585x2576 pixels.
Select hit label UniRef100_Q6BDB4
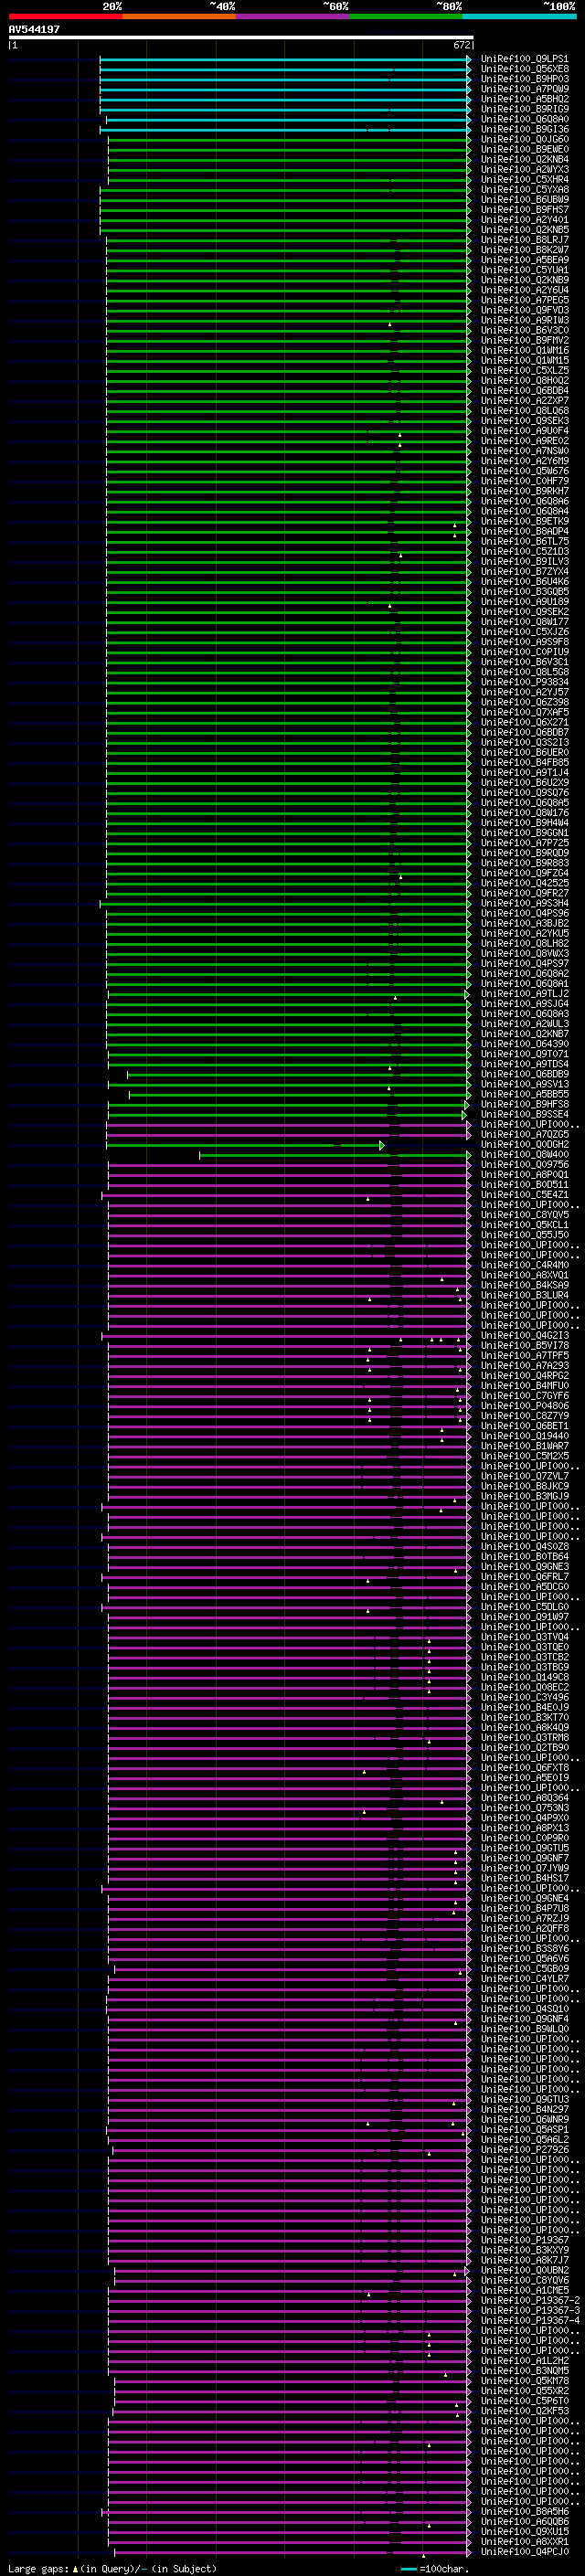524,390
